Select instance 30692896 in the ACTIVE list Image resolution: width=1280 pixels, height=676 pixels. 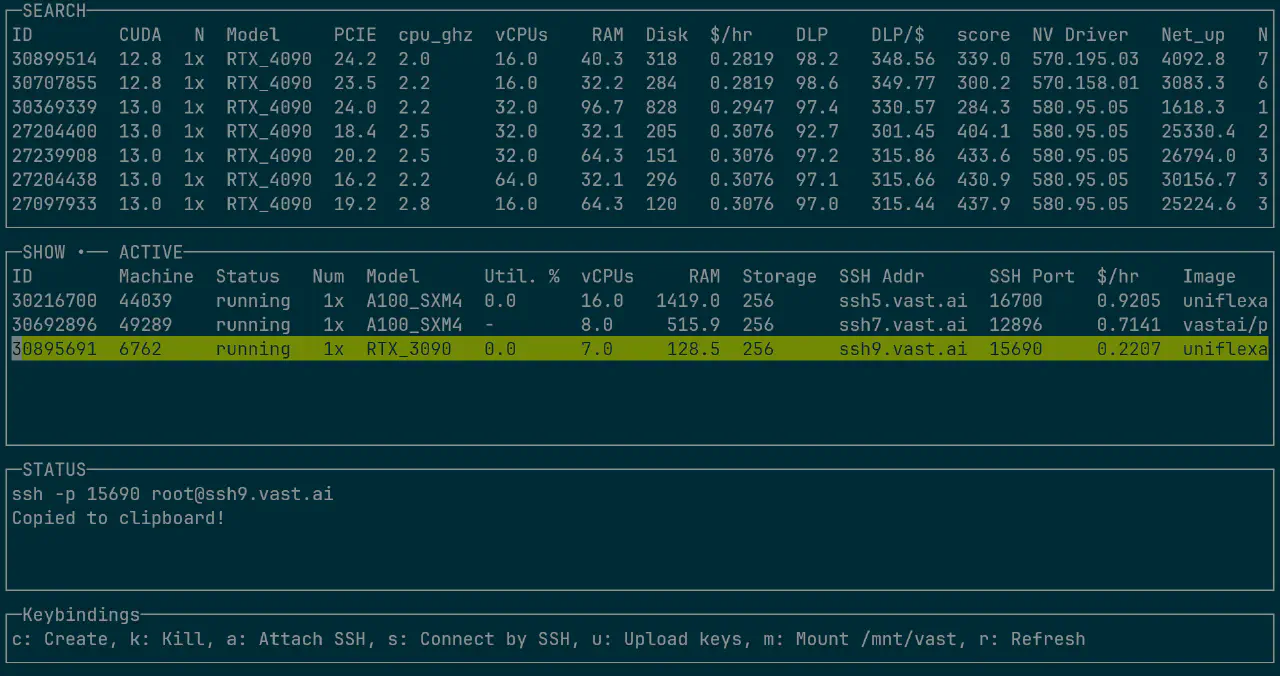(54, 324)
